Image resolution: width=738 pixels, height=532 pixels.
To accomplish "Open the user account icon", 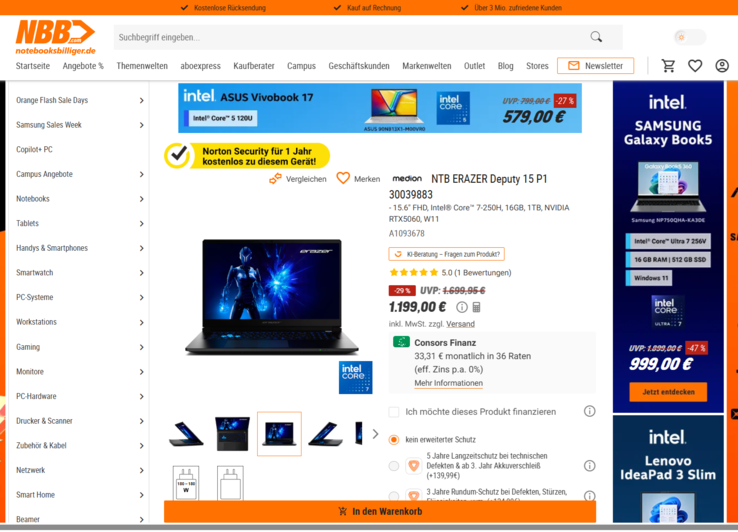I will [x=722, y=65].
